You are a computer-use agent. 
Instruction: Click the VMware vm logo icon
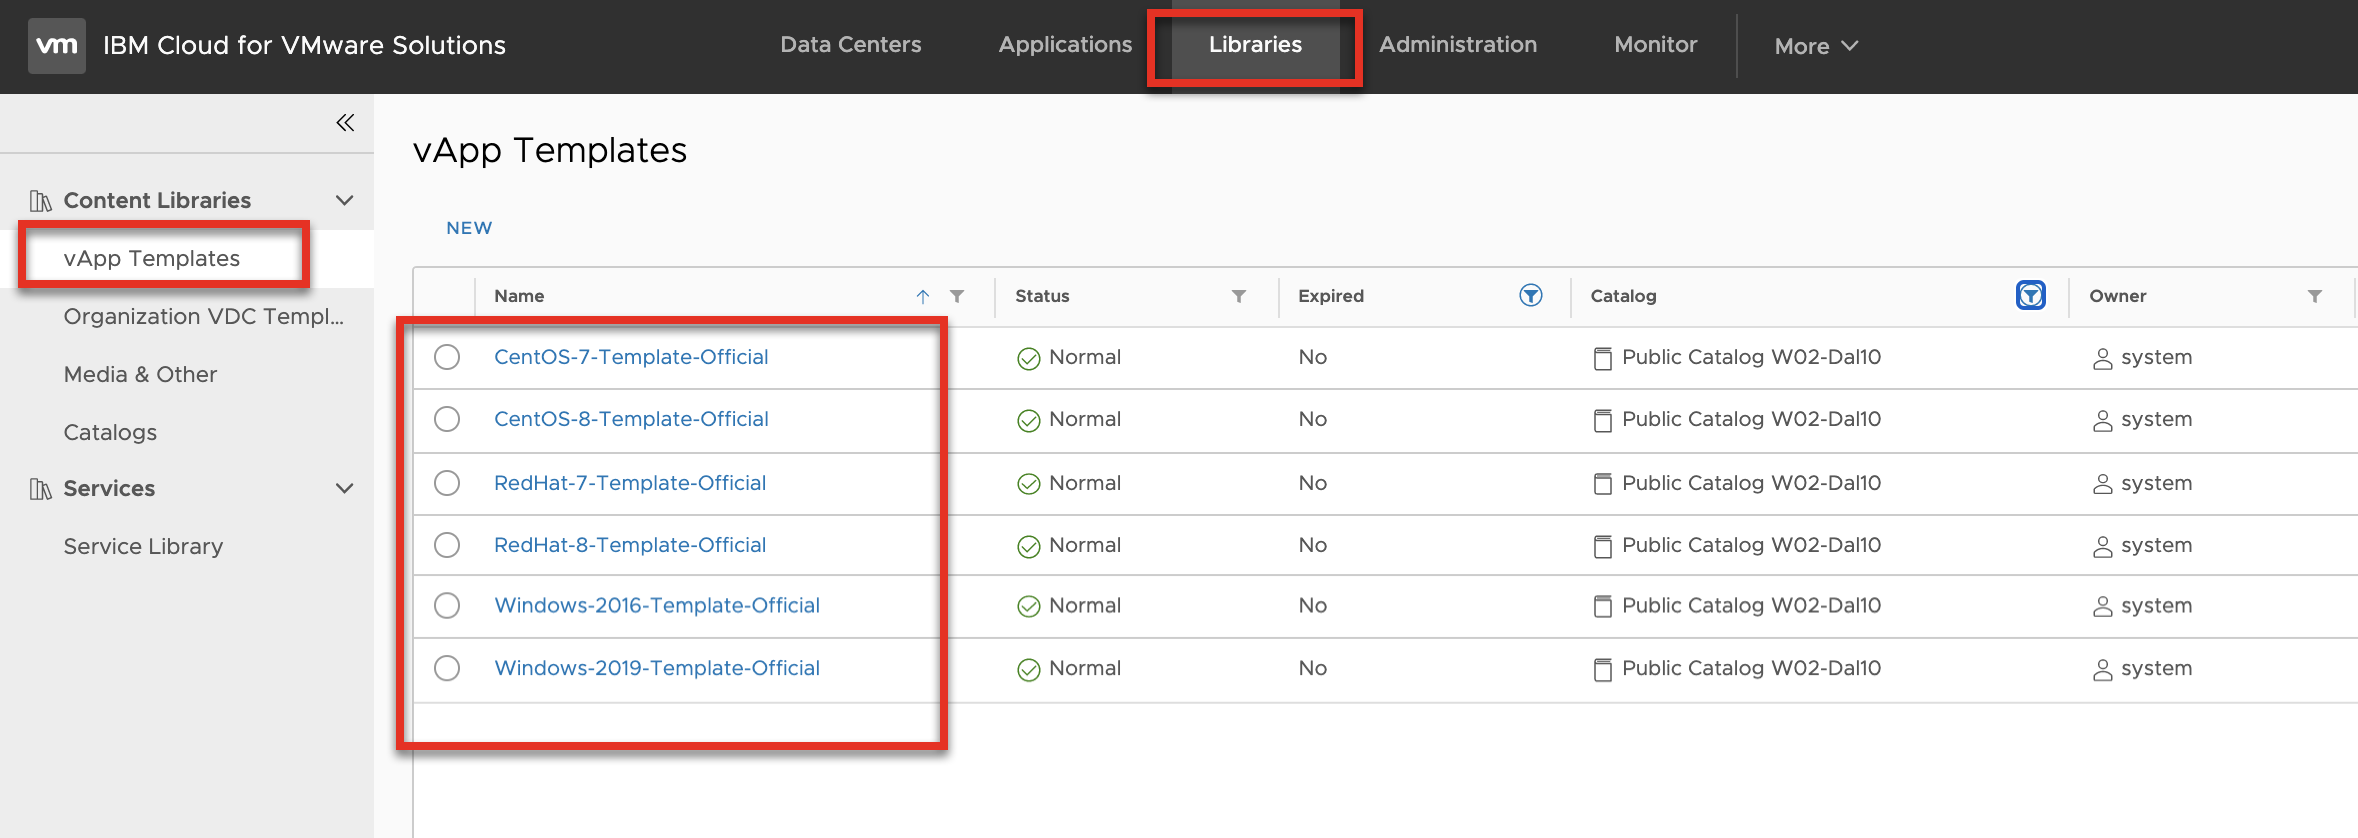pyautogui.click(x=56, y=46)
